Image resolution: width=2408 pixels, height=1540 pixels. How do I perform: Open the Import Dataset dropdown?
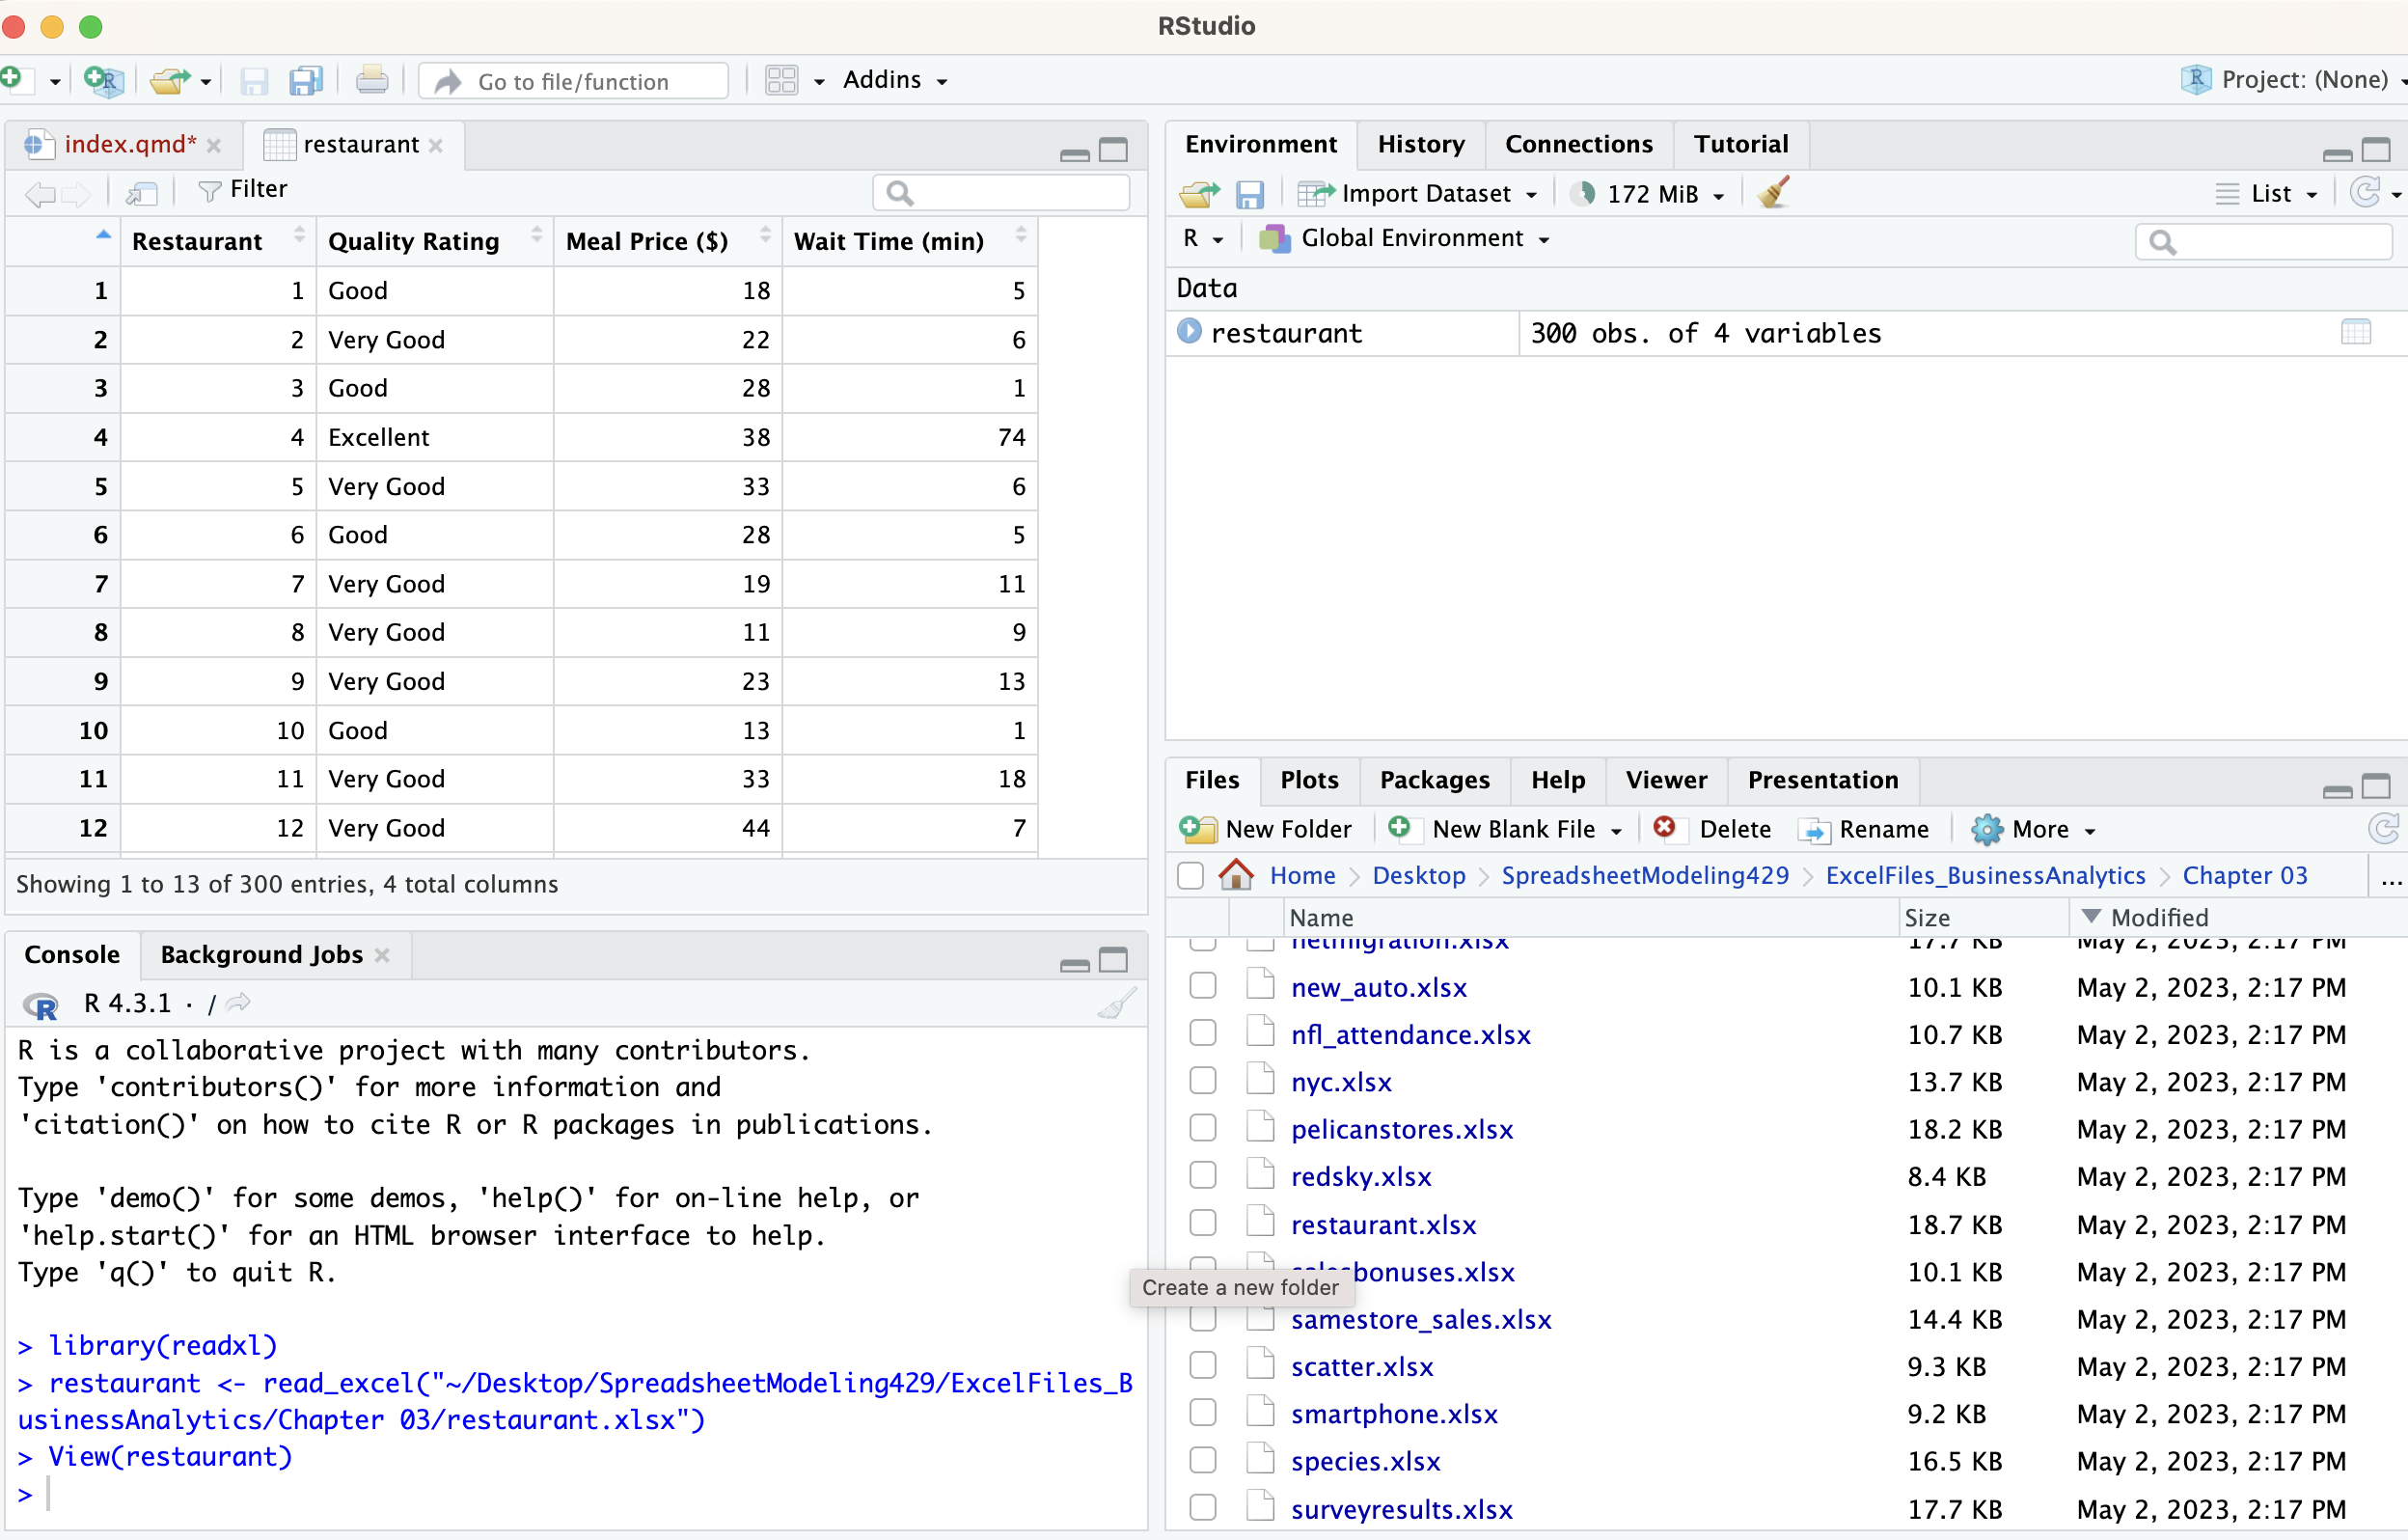pos(1425,193)
